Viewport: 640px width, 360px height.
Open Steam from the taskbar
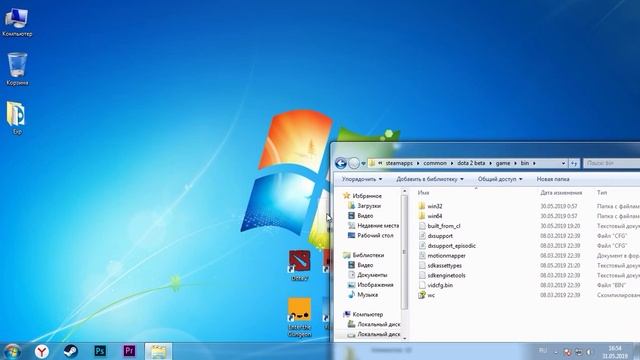pyautogui.click(x=71, y=351)
